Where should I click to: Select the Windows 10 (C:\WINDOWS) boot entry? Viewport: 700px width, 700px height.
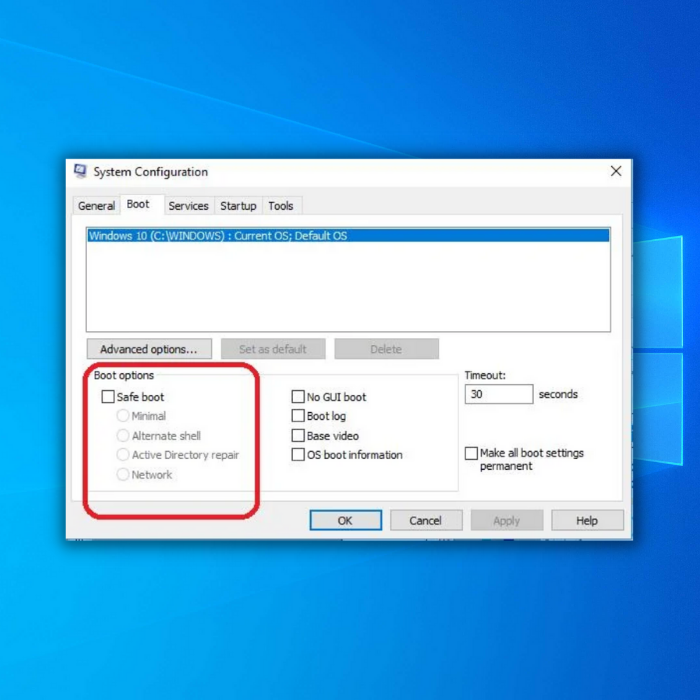pyautogui.click(x=348, y=236)
